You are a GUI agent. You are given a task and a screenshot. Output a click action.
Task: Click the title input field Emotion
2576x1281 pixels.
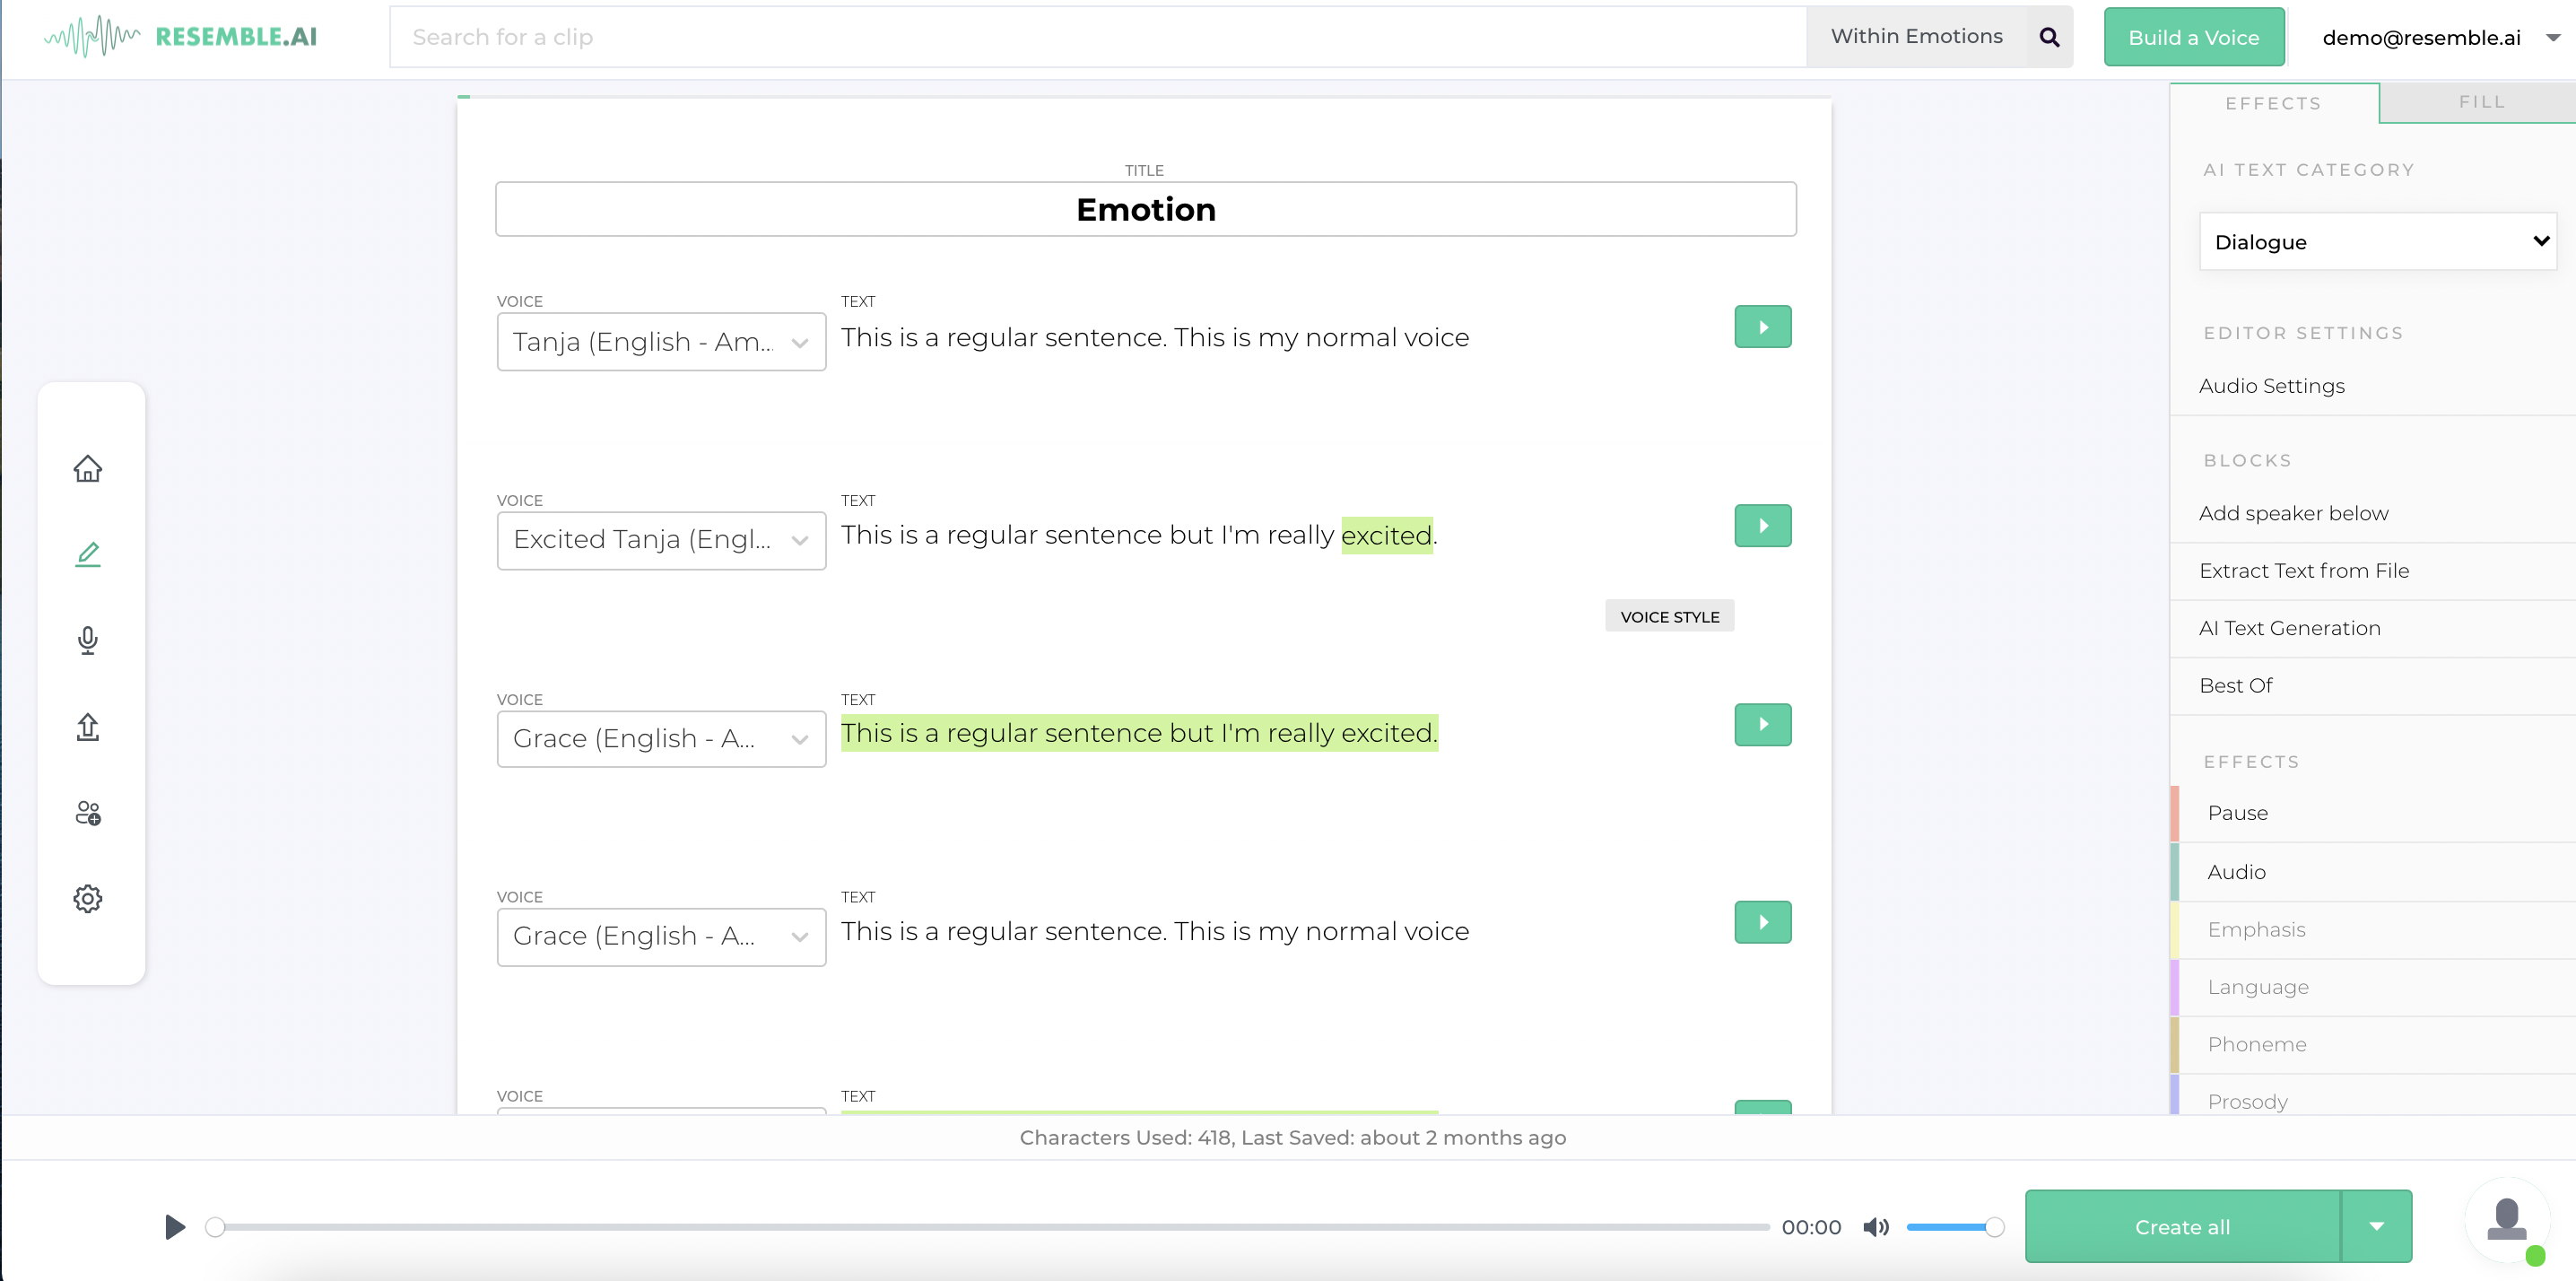click(x=1145, y=209)
